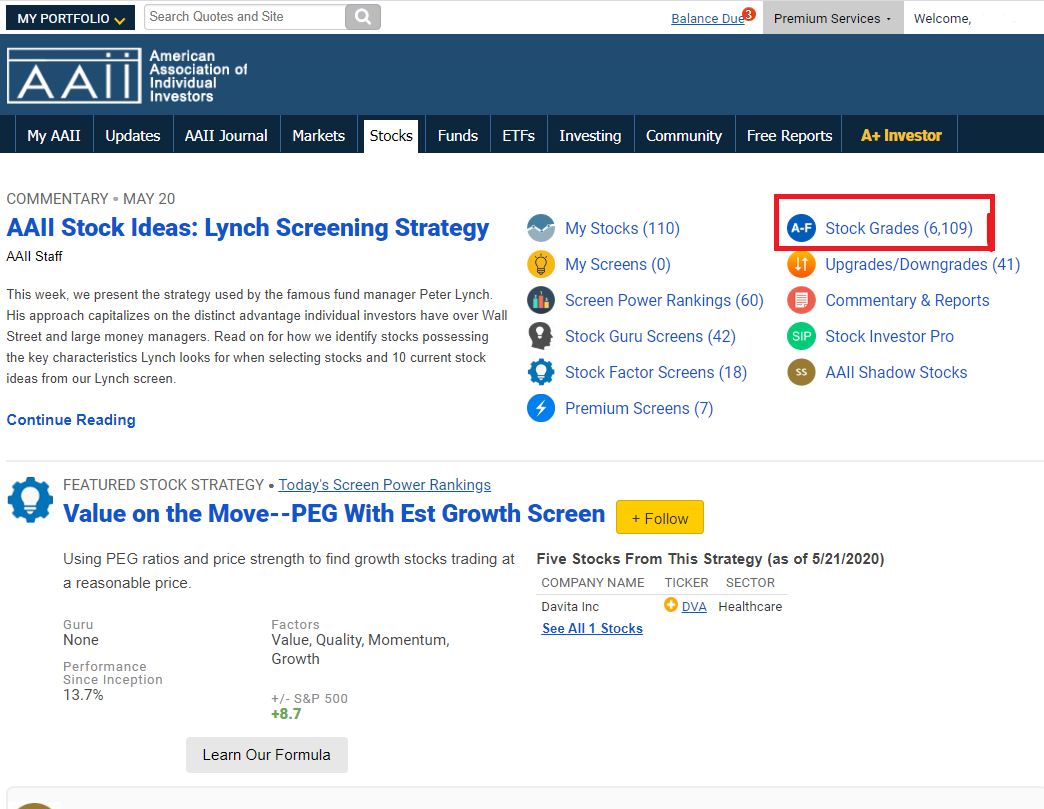Click the AAII Staff author name
Screen dimensions: 1044x809
35,256
